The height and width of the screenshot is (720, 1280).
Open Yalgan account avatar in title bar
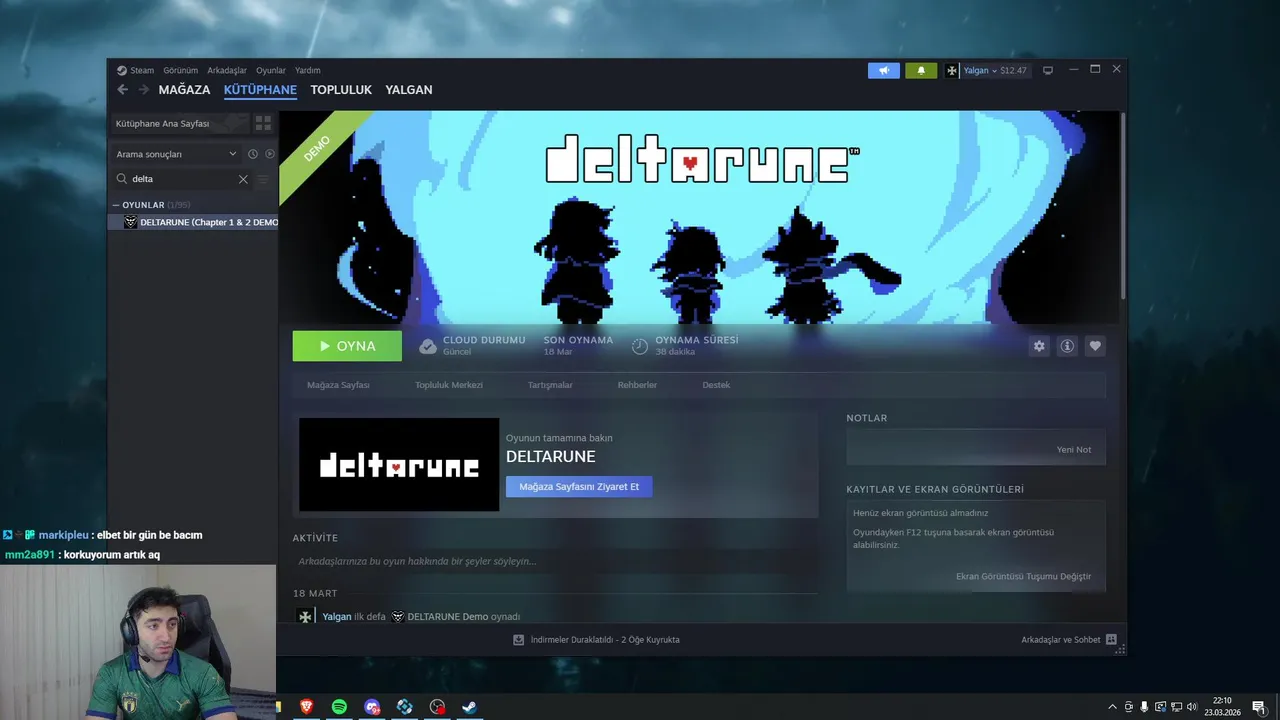(952, 70)
